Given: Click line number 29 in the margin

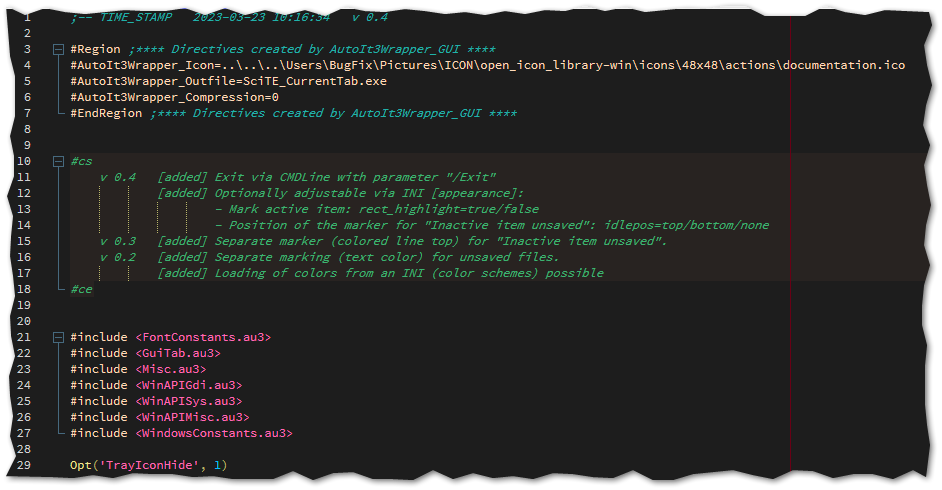Looking at the screenshot, I should pos(25,465).
